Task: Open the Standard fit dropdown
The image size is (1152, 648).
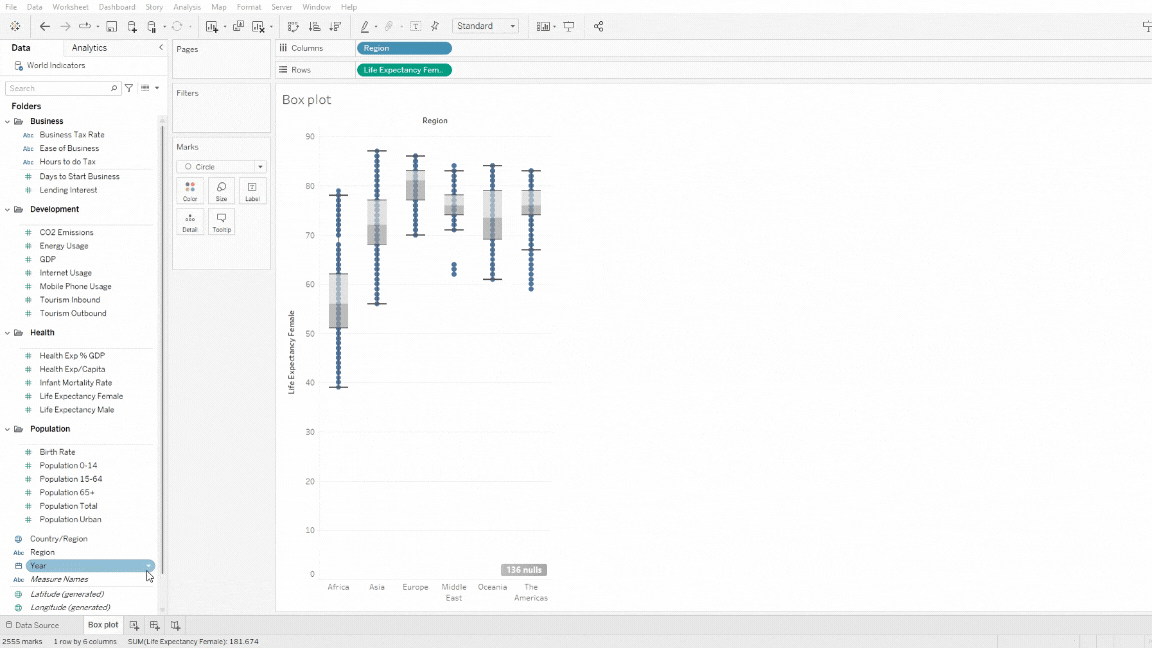Action: coord(511,26)
